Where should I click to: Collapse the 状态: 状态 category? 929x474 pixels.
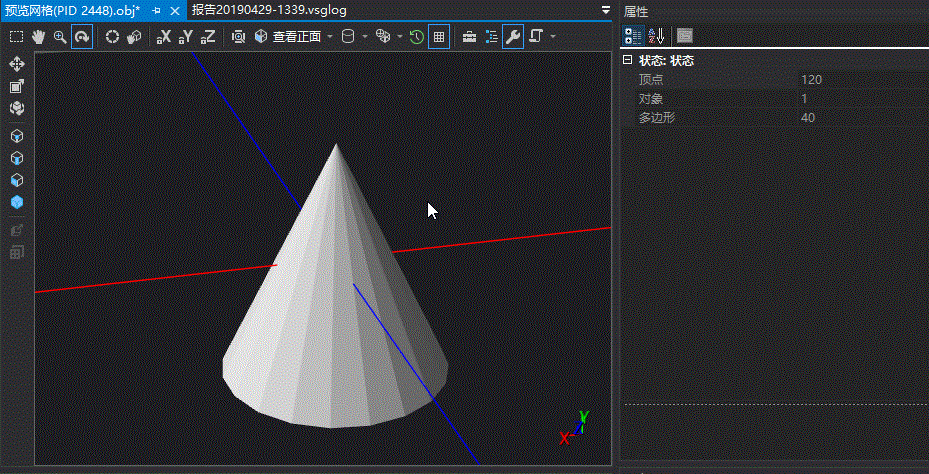[627, 60]
